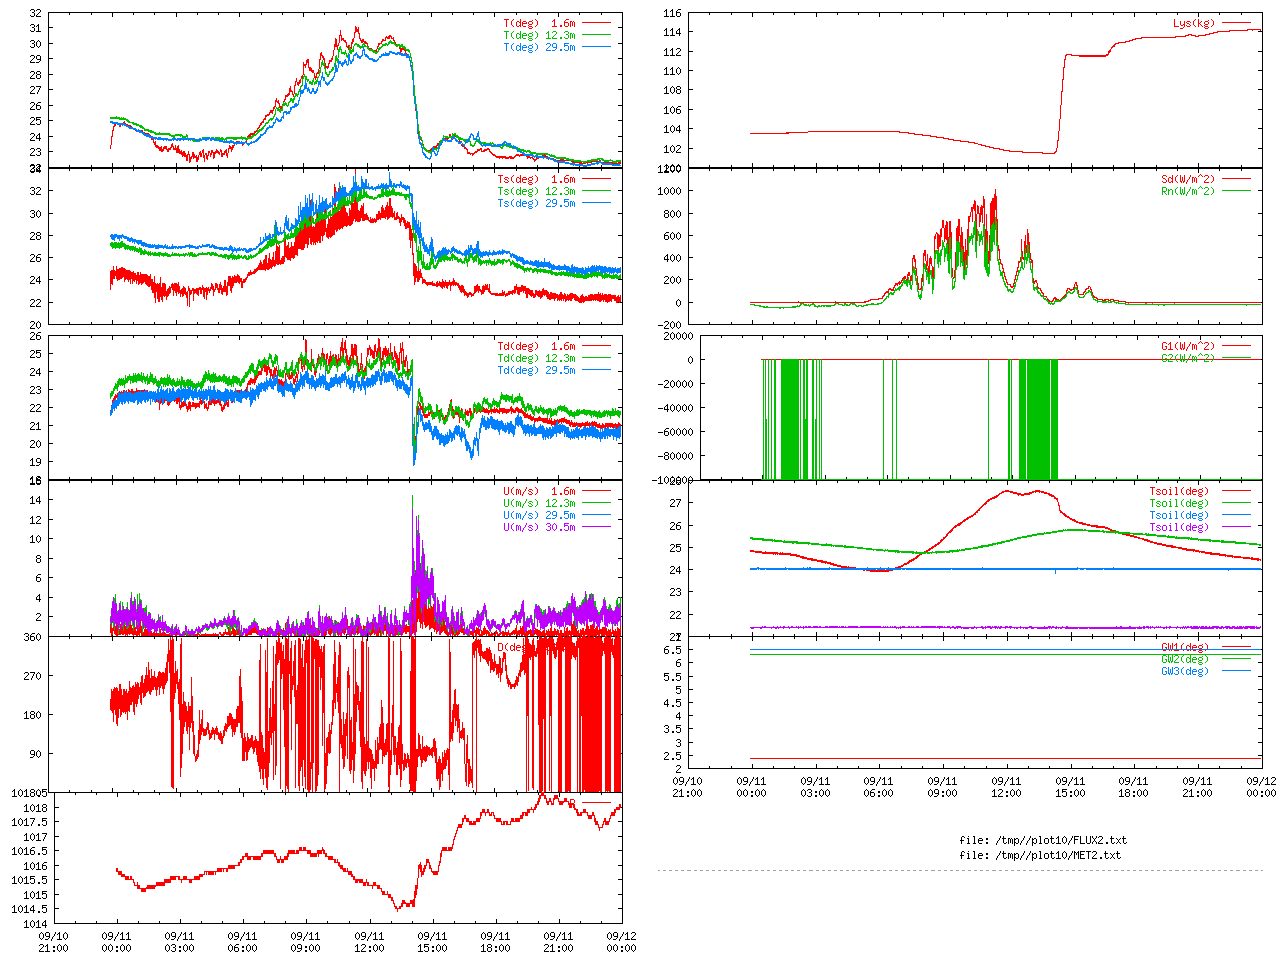Screen dimensions: 1280x960
Task: Click the 1017.5 tick on pressure axis
Action: click(x=29, y=822)
